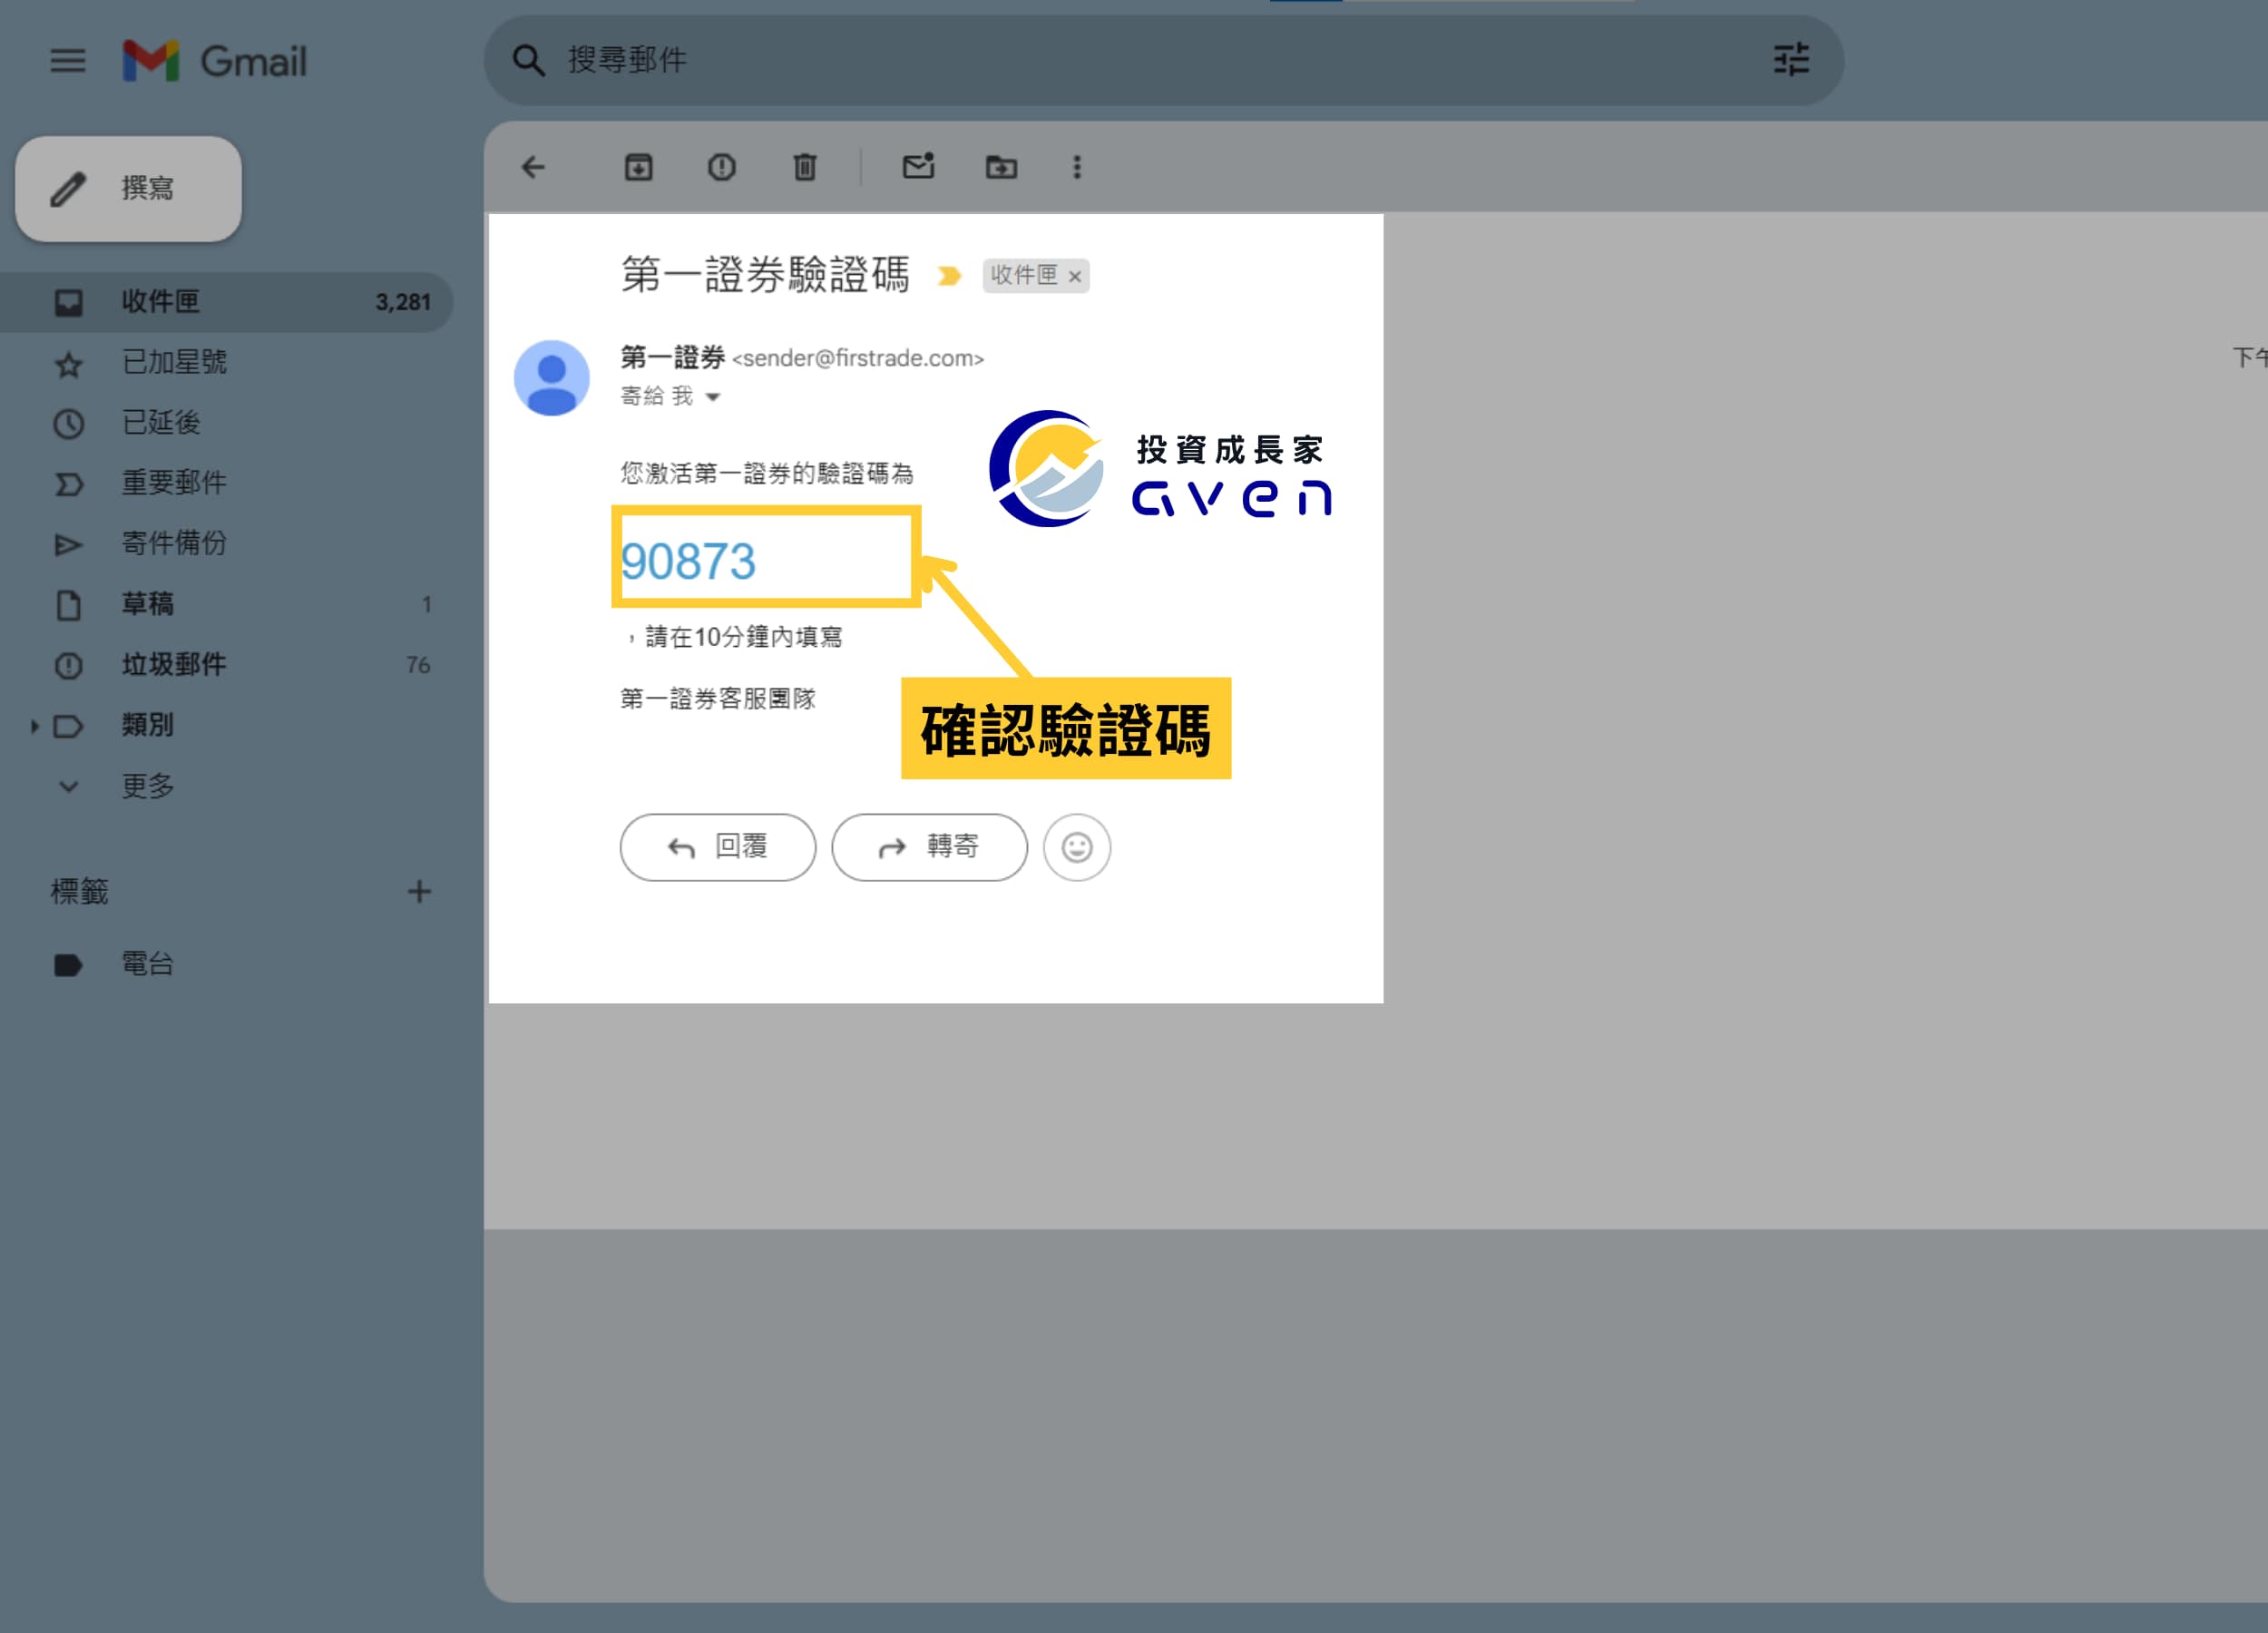Viewport: 2268px width, 1633px height.
Task: Compose a new email with 撰寫
Action: [128, 189]
